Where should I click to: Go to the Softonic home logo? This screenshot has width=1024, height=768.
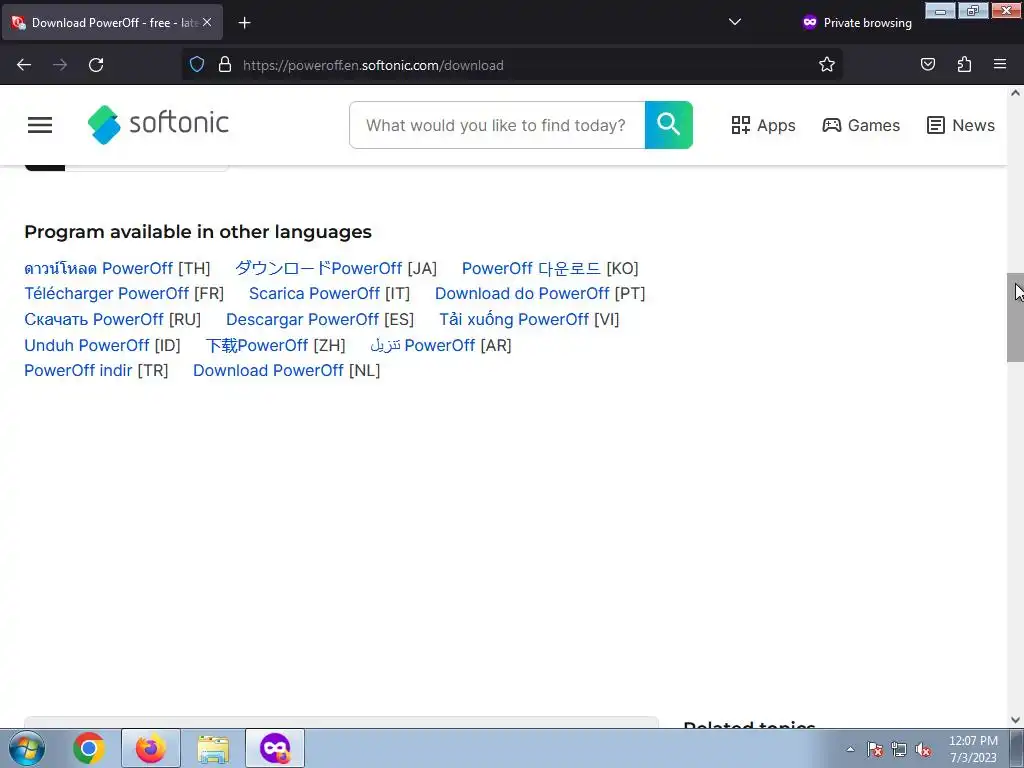click(158, 124)
